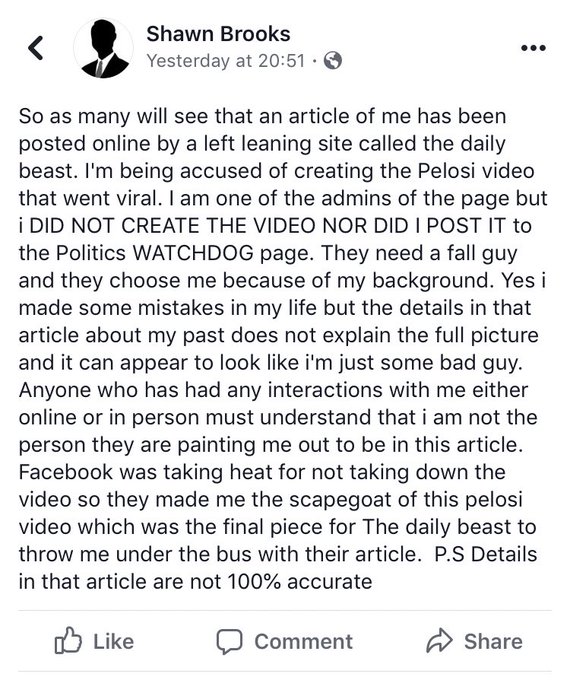Open Shawn Brooks silhouette profile picture
570x680 pixels.
click(104, 48)
